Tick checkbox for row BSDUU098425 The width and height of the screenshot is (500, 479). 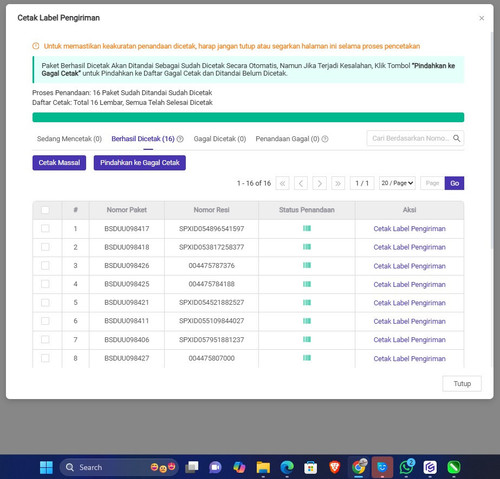pos(45,284)
